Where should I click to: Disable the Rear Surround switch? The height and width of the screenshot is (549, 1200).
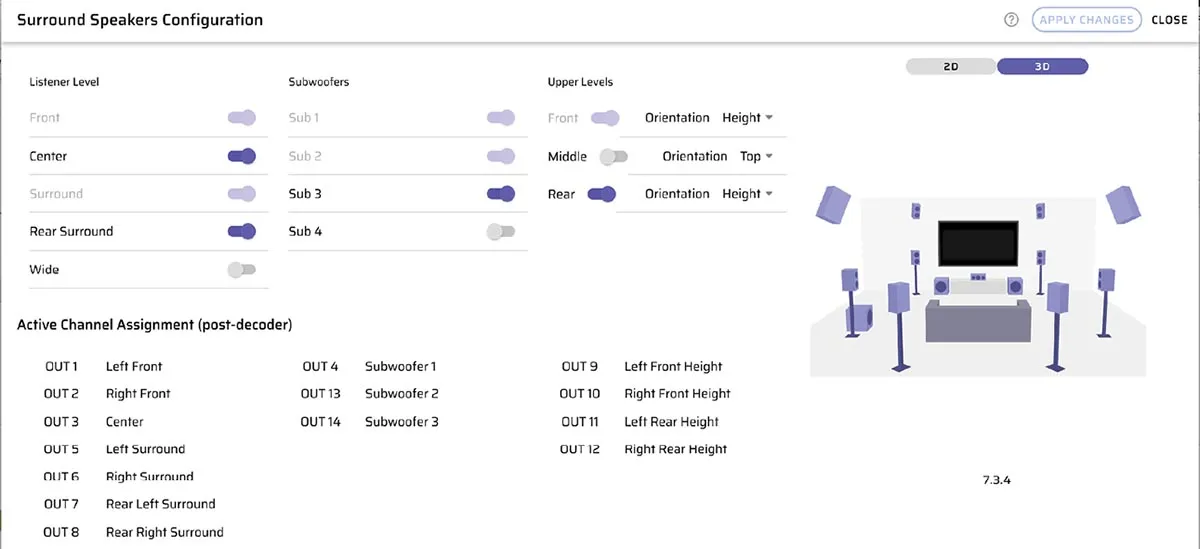pos(242,231)
